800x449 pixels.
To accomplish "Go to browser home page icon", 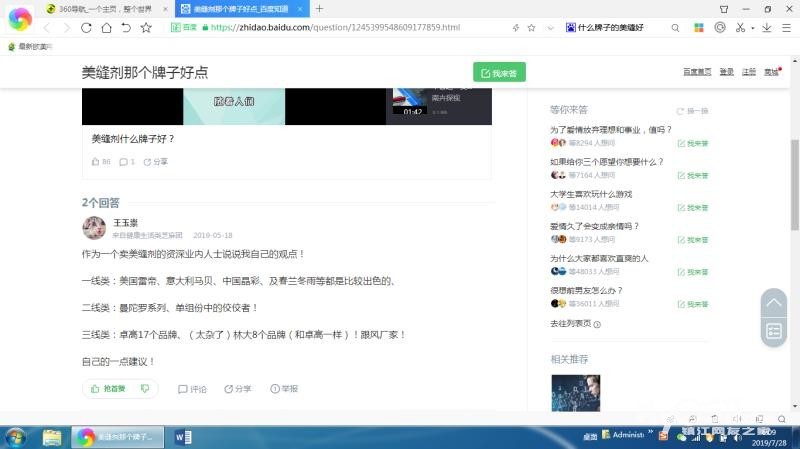I will (105, 27).
